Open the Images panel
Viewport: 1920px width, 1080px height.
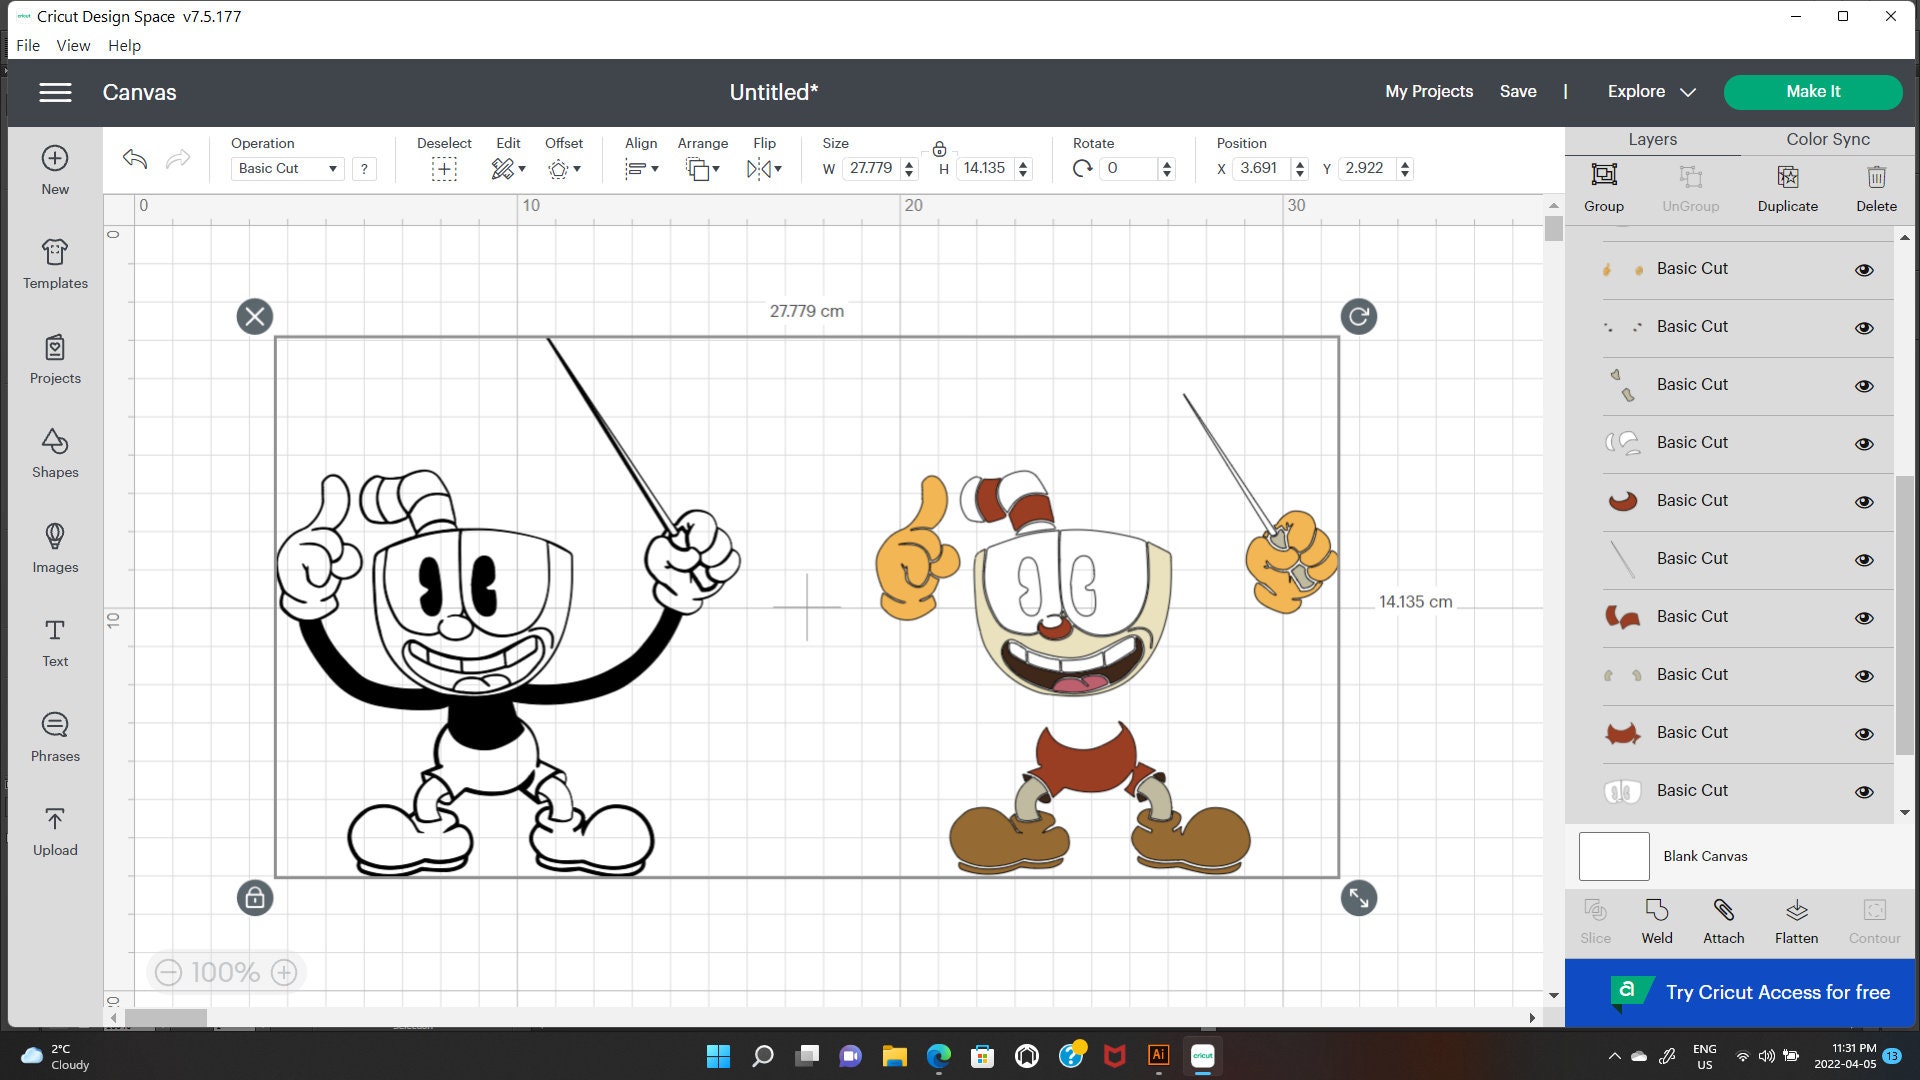coord(55,548)
